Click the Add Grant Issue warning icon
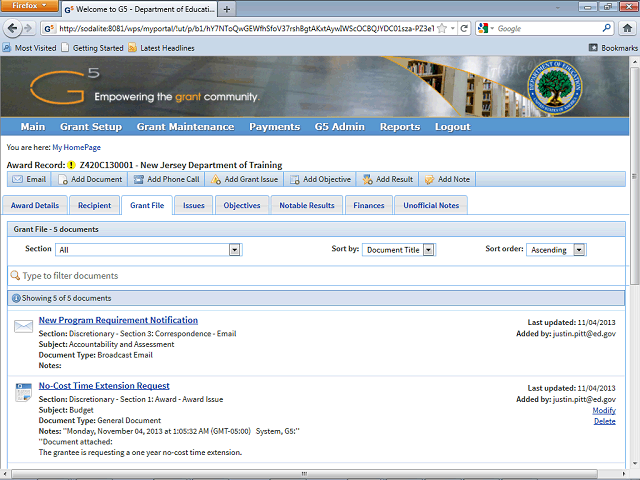 coord(216,179)
